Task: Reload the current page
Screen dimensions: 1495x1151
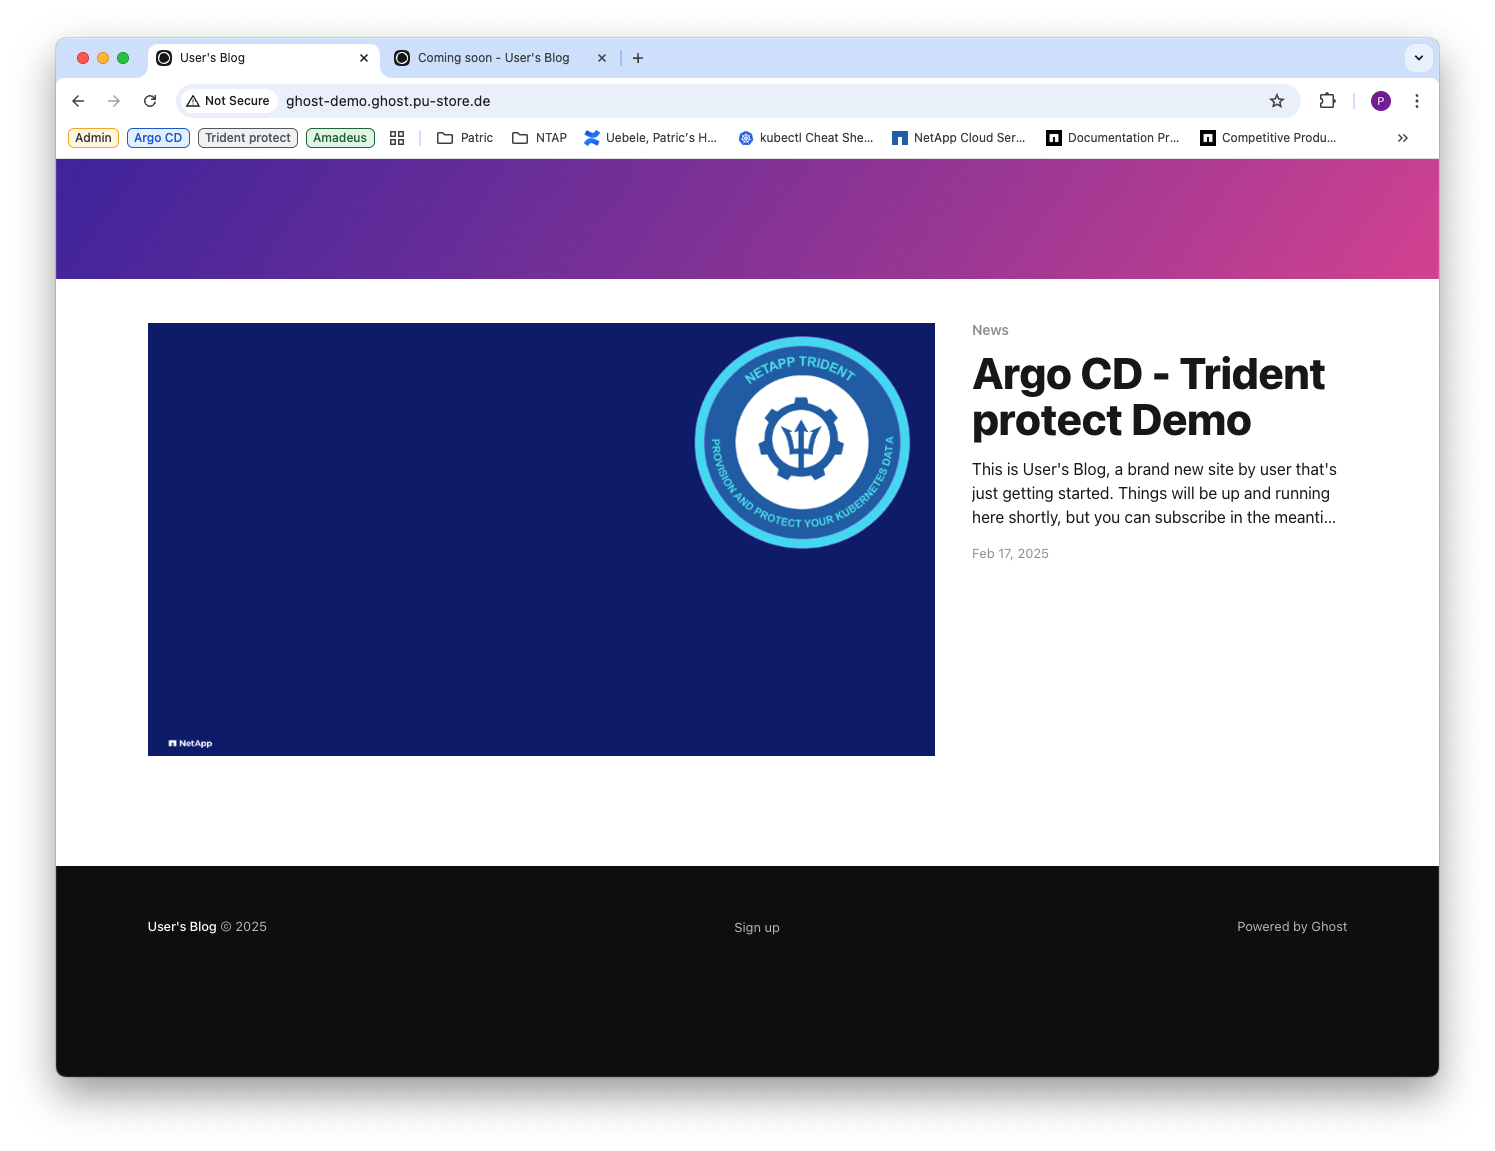Action: [x=150, y=101]
